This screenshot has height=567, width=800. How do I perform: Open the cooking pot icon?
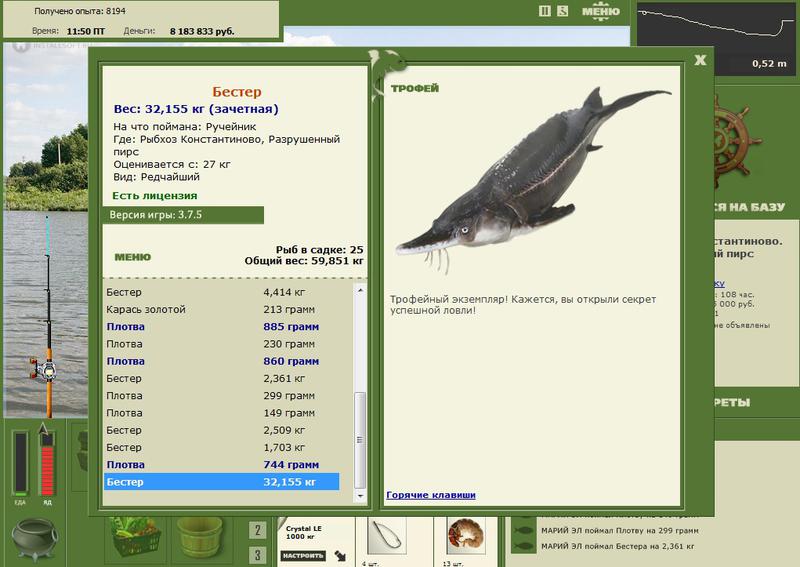coord(35,540)
